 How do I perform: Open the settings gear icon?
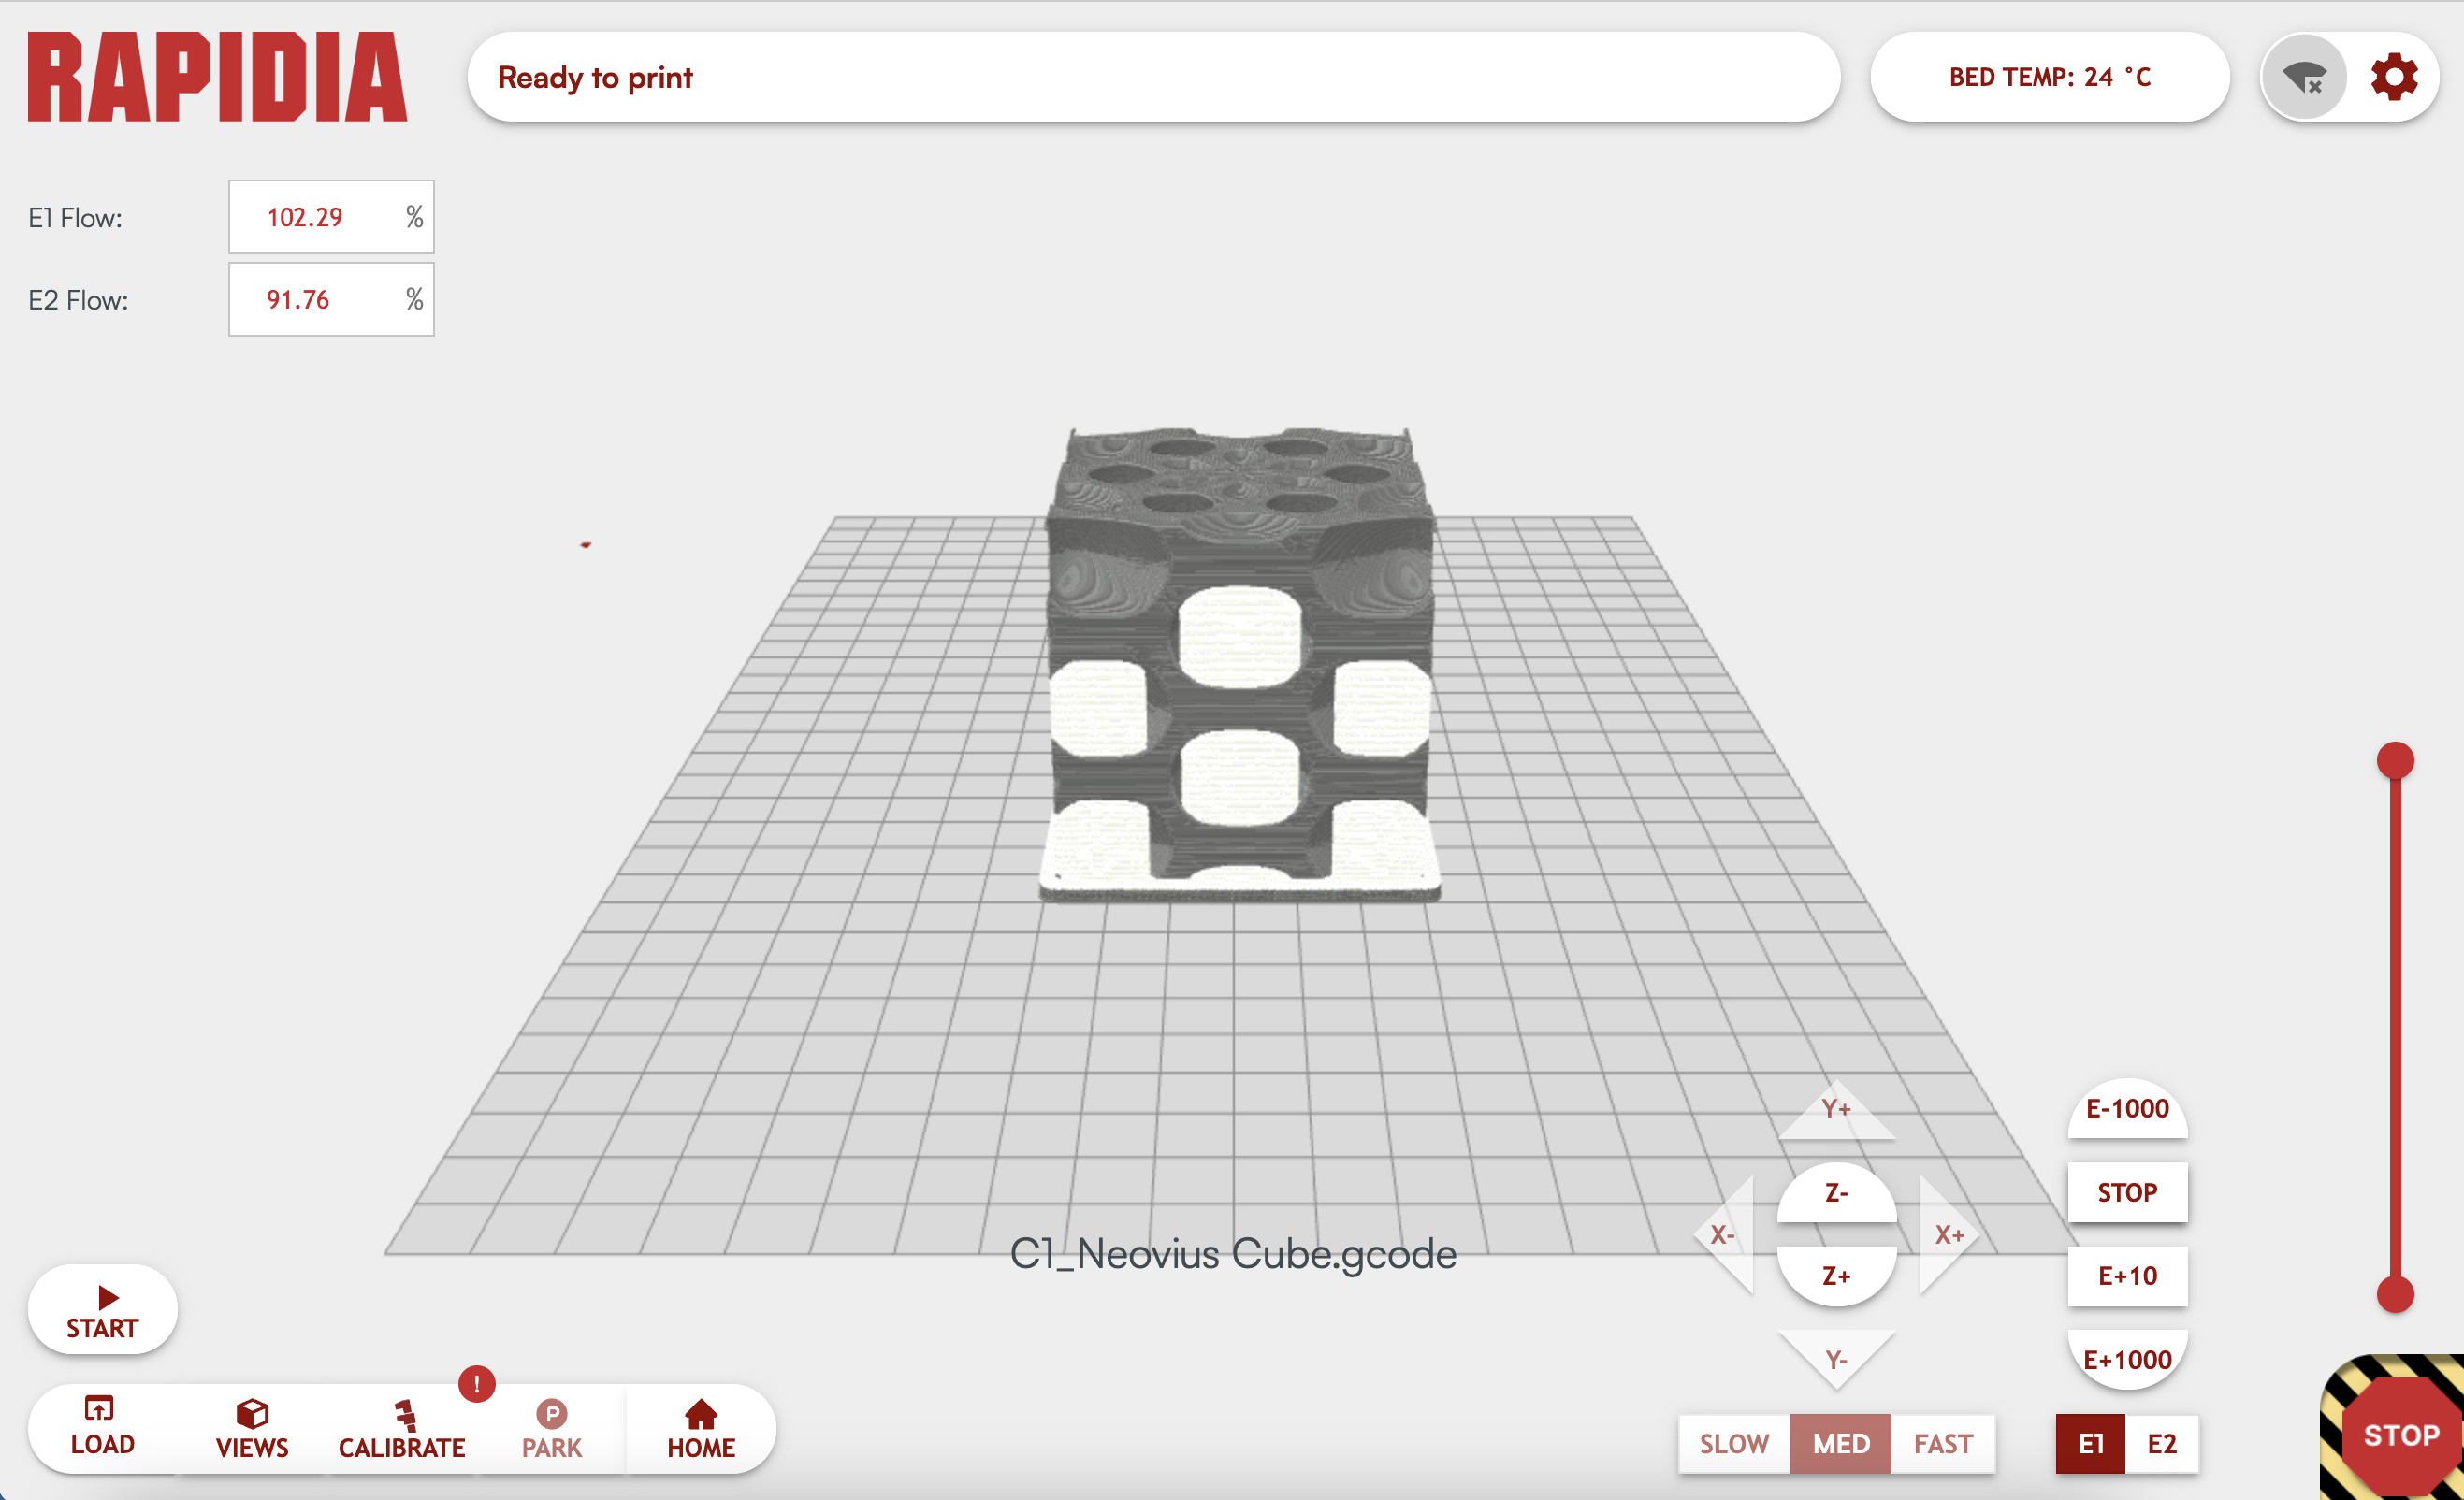tap(2393, 77)
